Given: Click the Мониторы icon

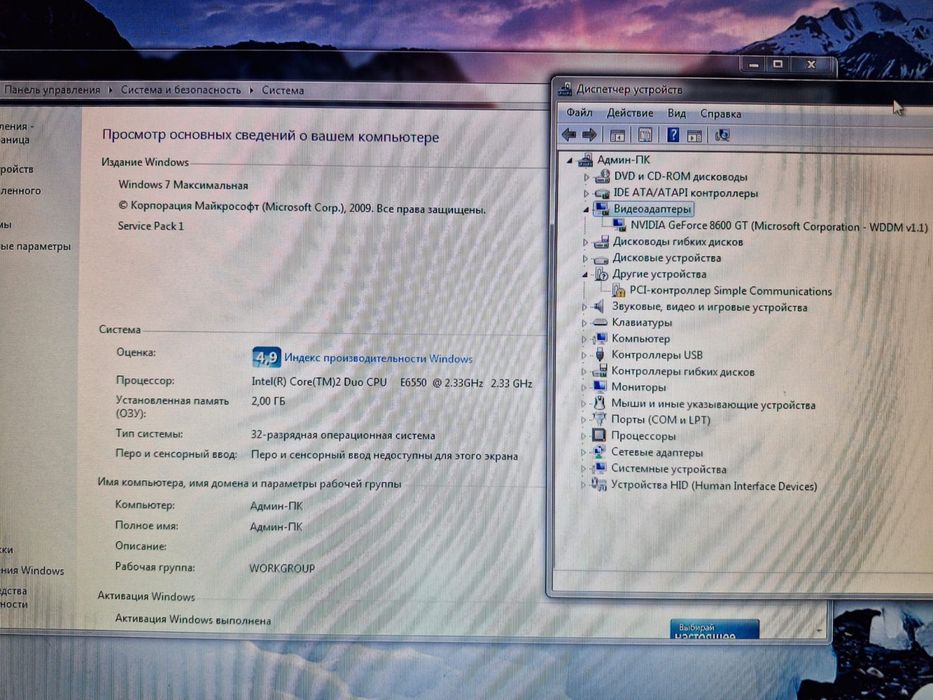Looking at the screenshot, I should point(600,387).
